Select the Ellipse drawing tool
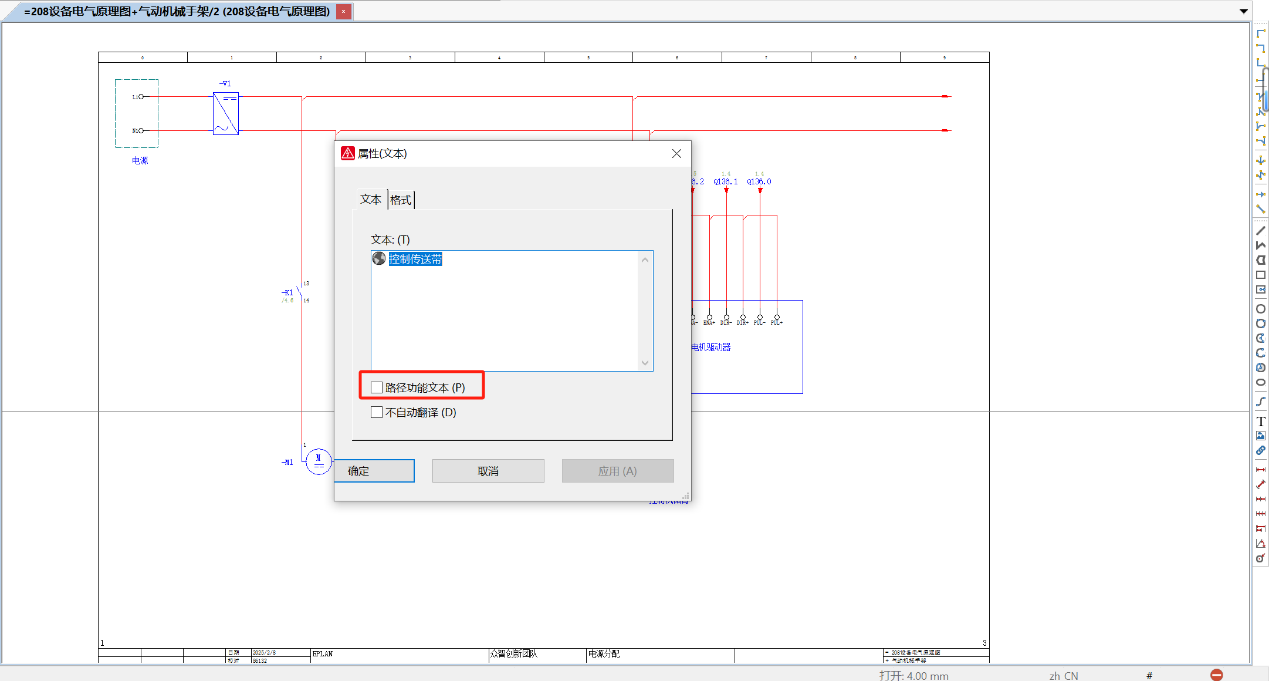The width and height of the screenshot is (1269, 681). pyautogui.click(x=1260, y=382)
